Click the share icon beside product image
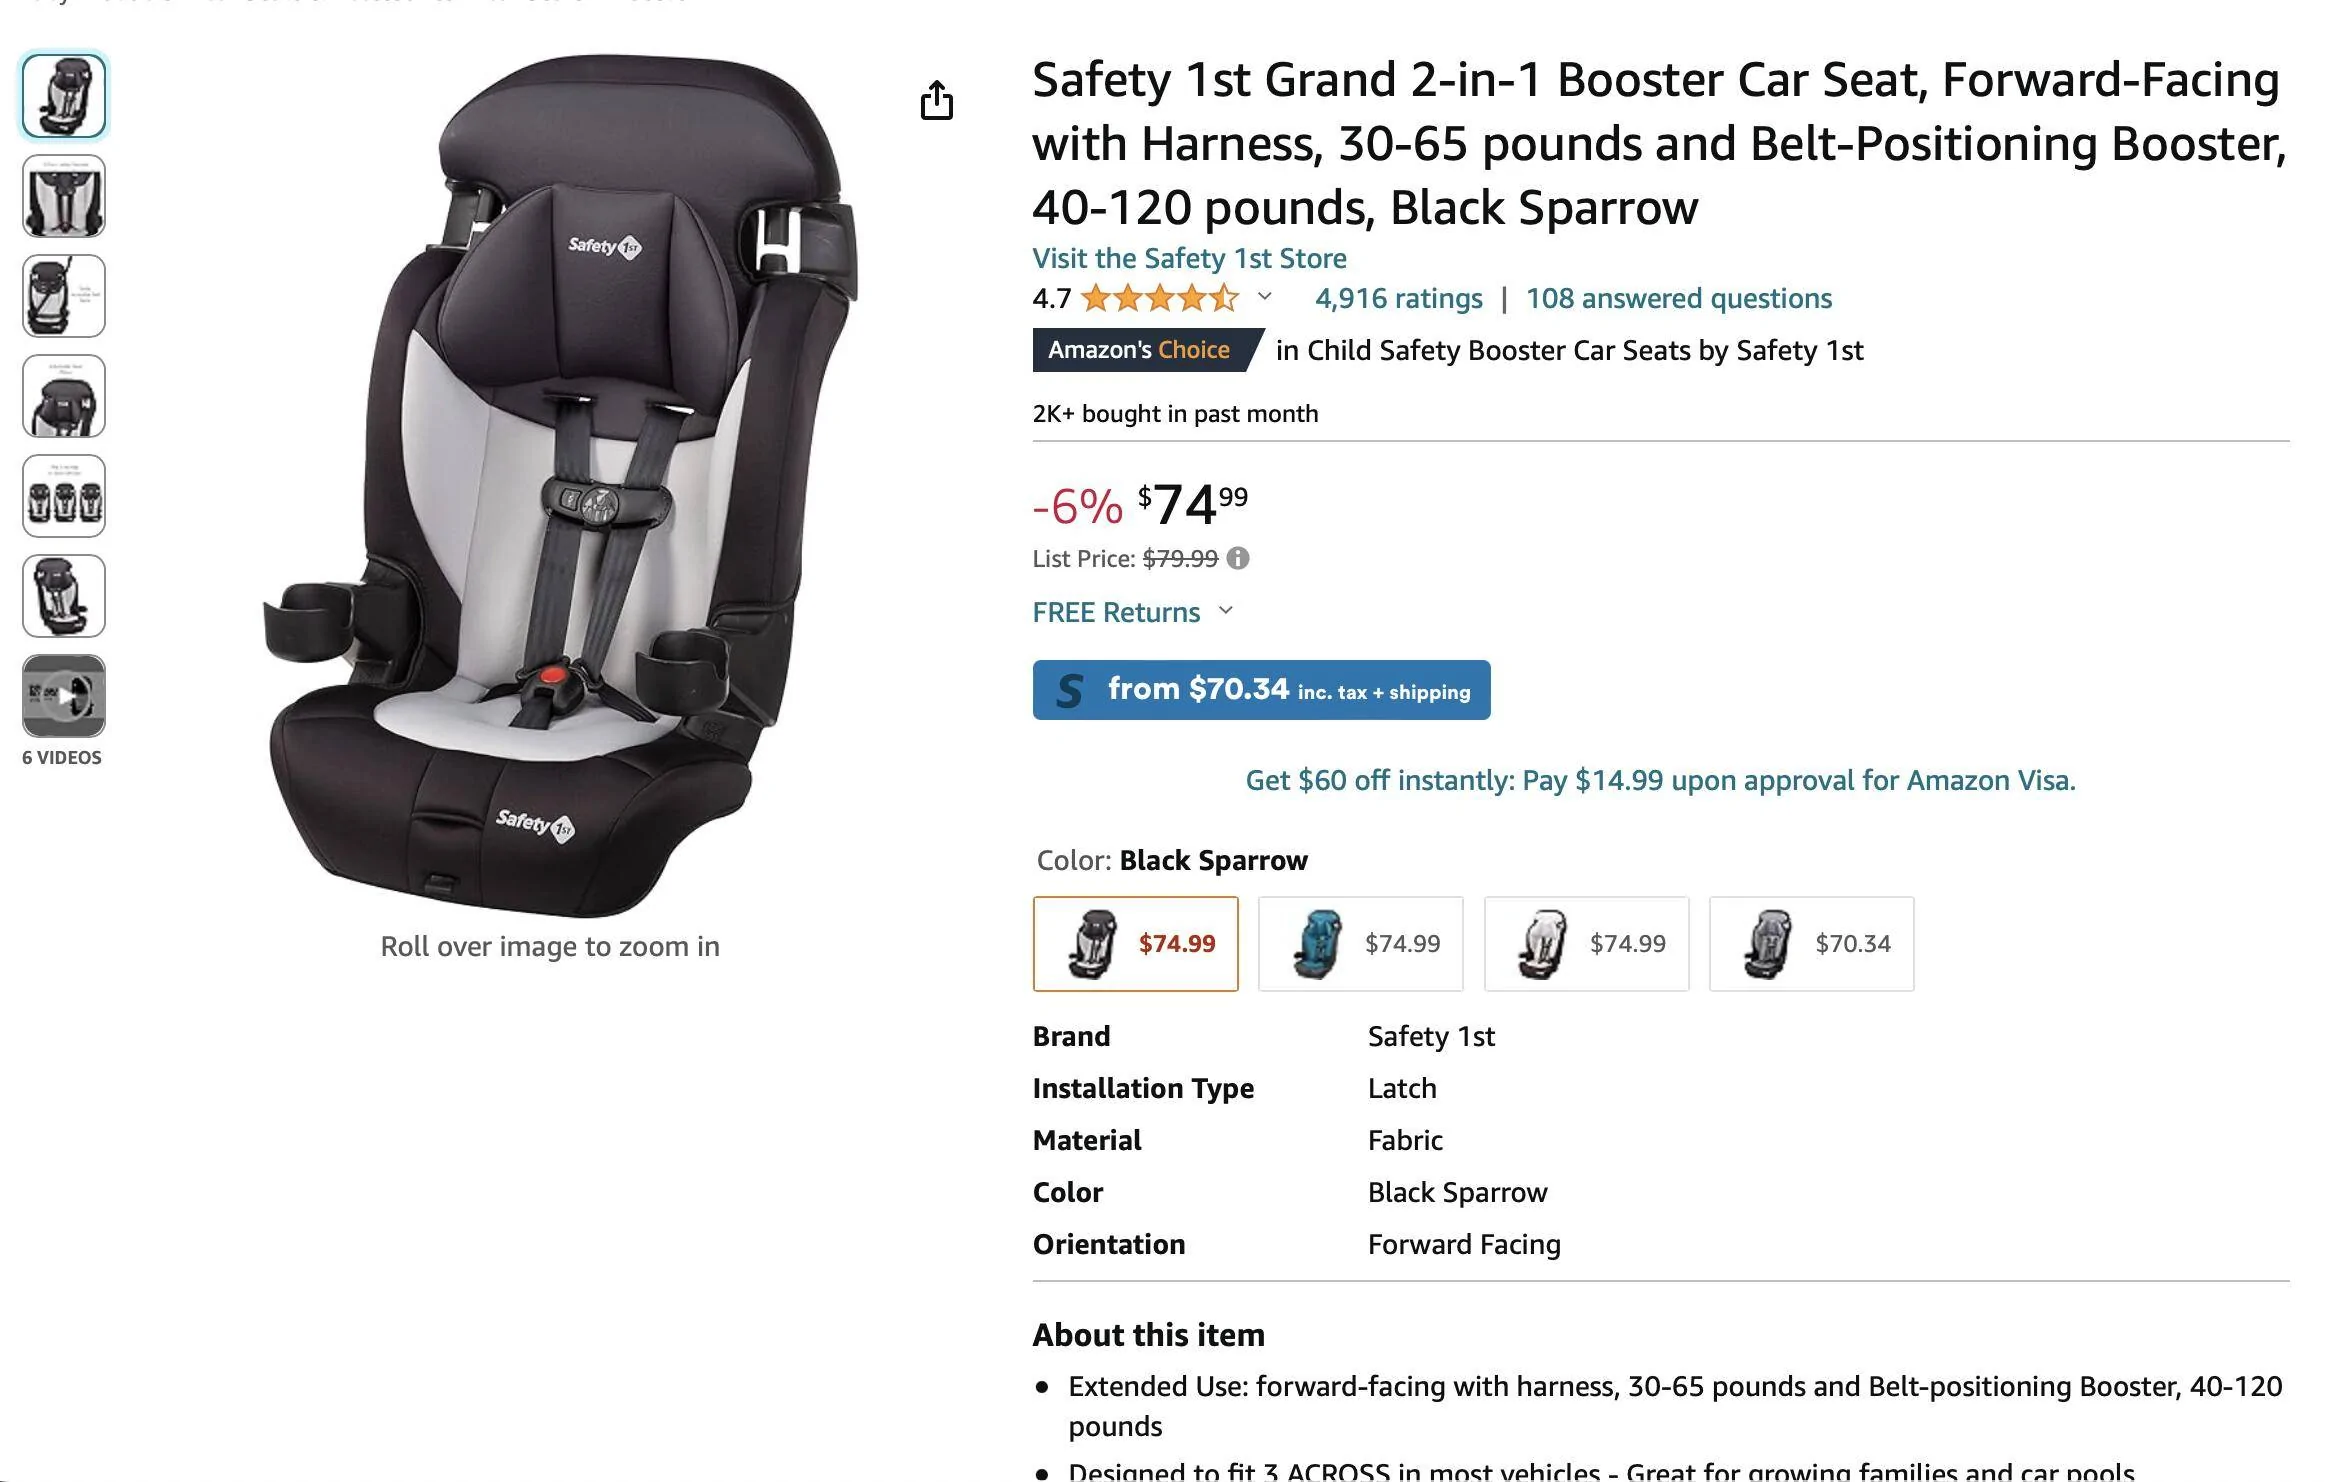Image resolution: width=2342 pixels, height=1482 pixels. tap(936, 100)
